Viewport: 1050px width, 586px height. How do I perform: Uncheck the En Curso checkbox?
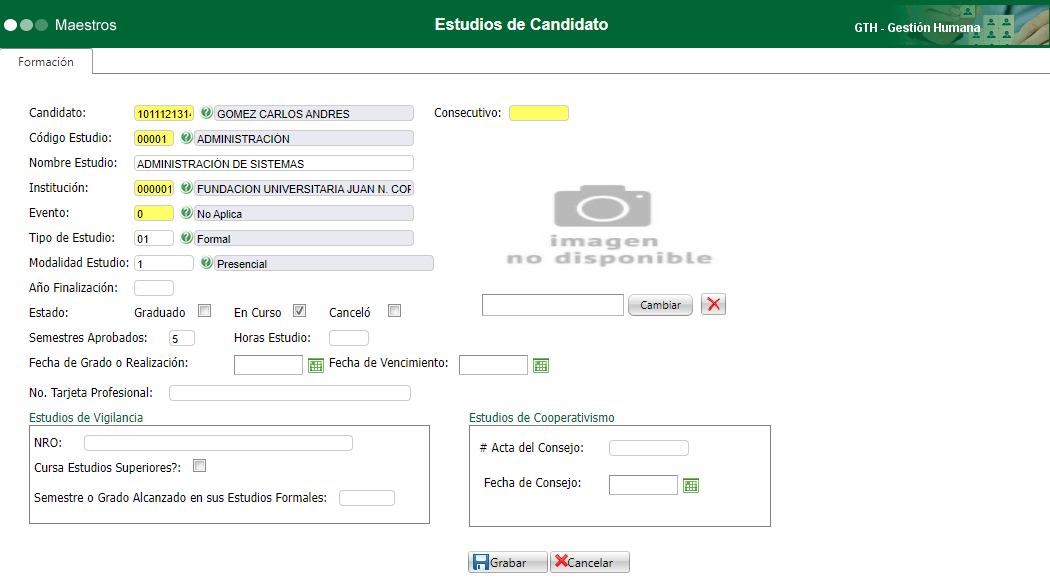coord(299,310)
